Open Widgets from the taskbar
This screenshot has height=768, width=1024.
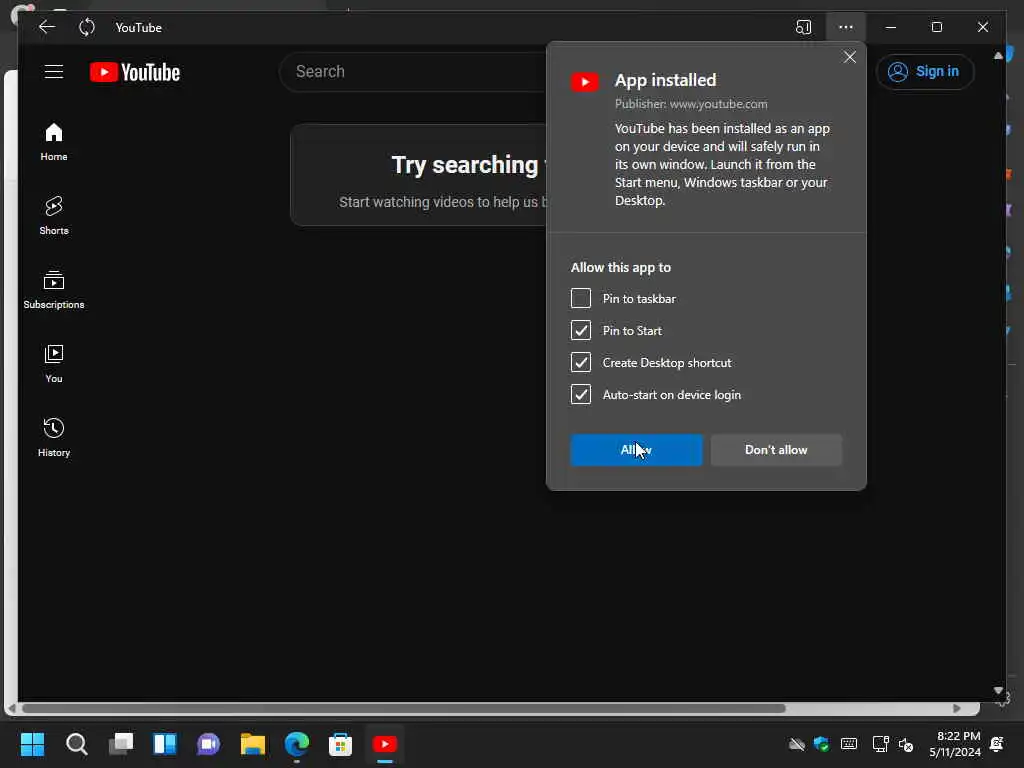(x=165, y=744)
